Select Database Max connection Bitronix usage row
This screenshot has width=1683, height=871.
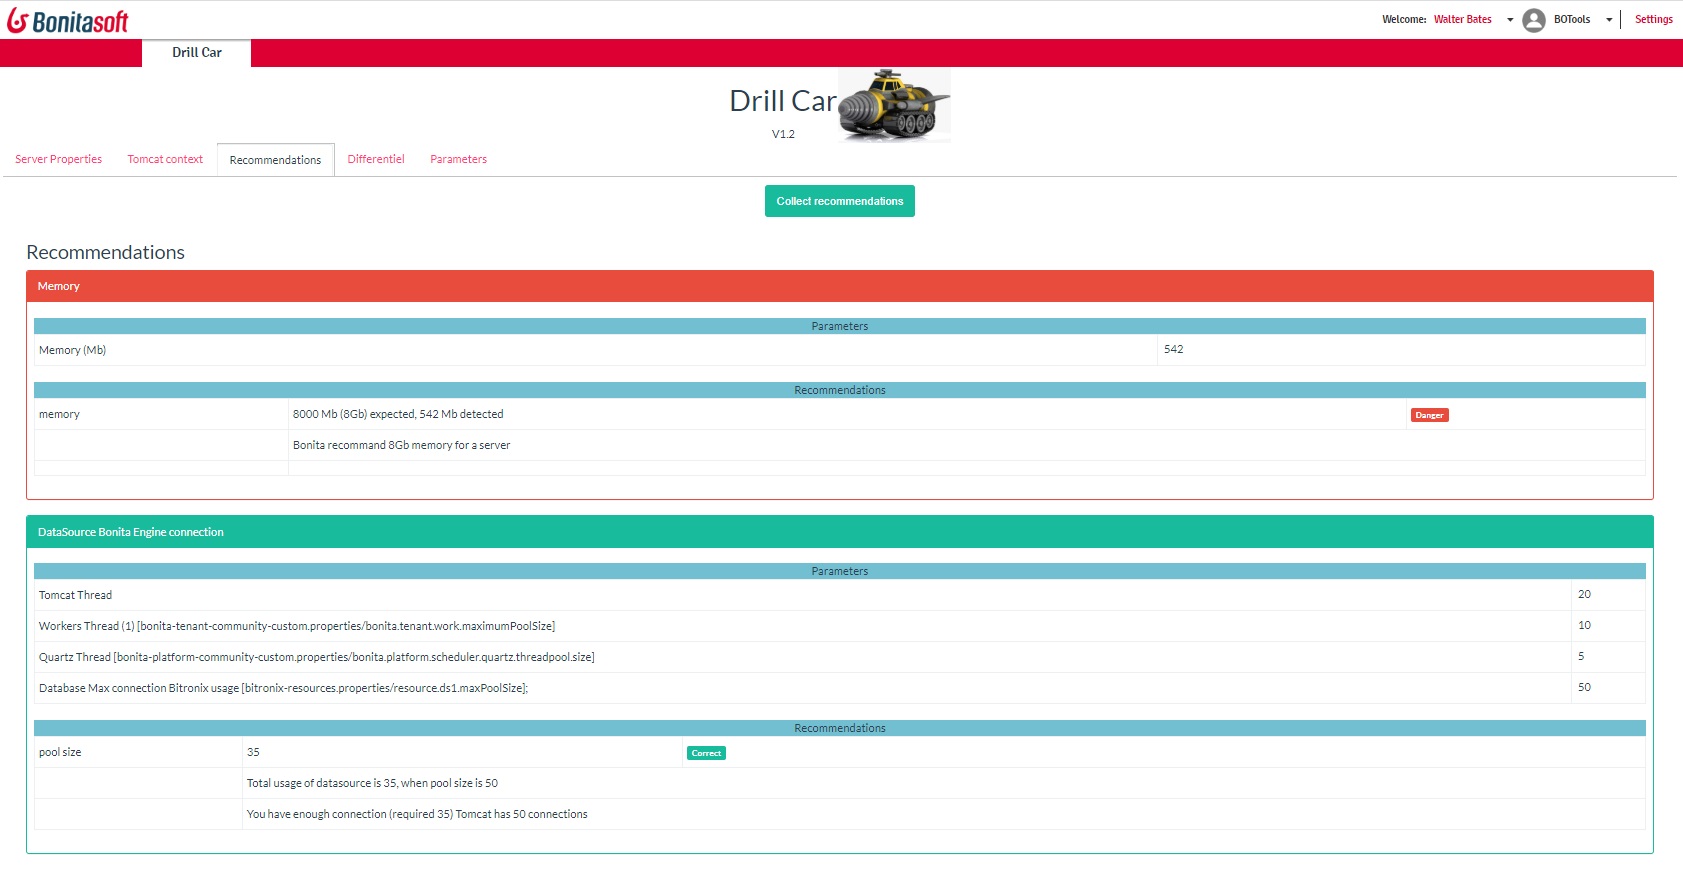(x=840, y=688)
